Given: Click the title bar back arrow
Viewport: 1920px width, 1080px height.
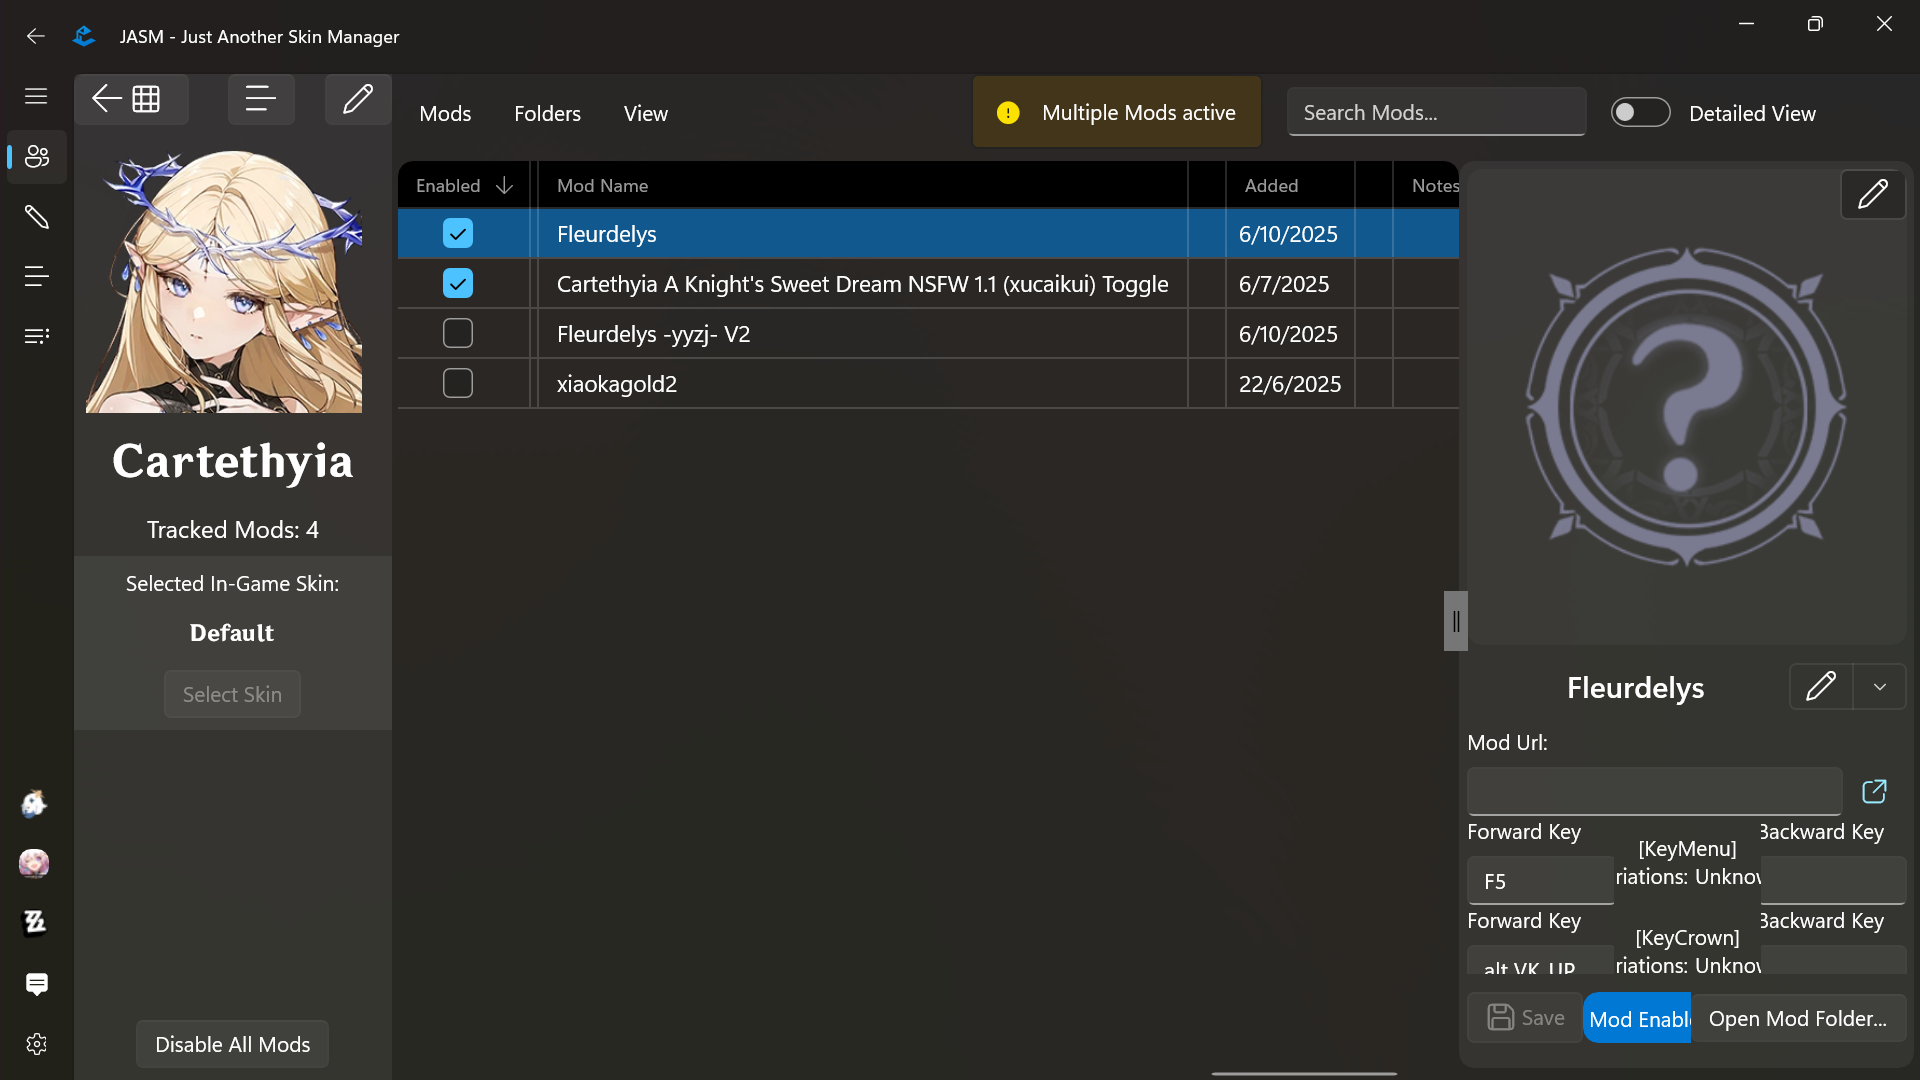Looking at the screenshot, I should [x=36, y=36].
